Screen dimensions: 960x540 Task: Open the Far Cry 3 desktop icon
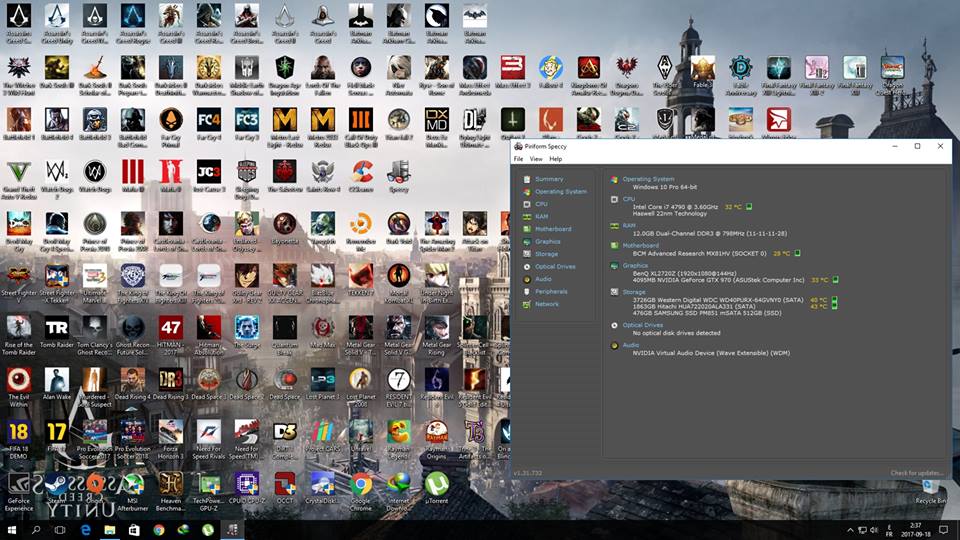coord(247,124)
